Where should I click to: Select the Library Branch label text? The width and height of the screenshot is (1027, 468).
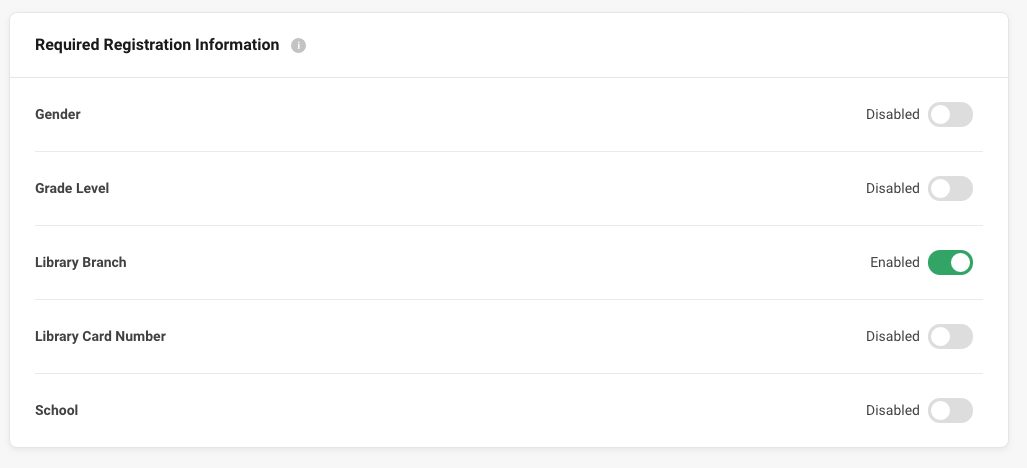click(x=81, y=262)
